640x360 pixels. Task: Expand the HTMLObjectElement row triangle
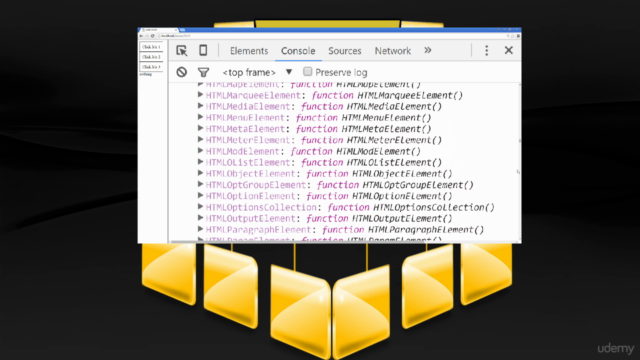200,173
